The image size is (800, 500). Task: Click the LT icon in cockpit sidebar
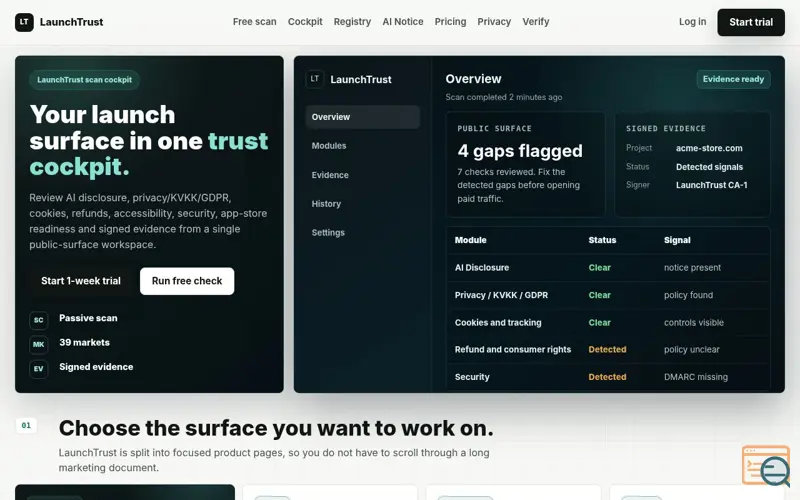click(x=314, y=79)
